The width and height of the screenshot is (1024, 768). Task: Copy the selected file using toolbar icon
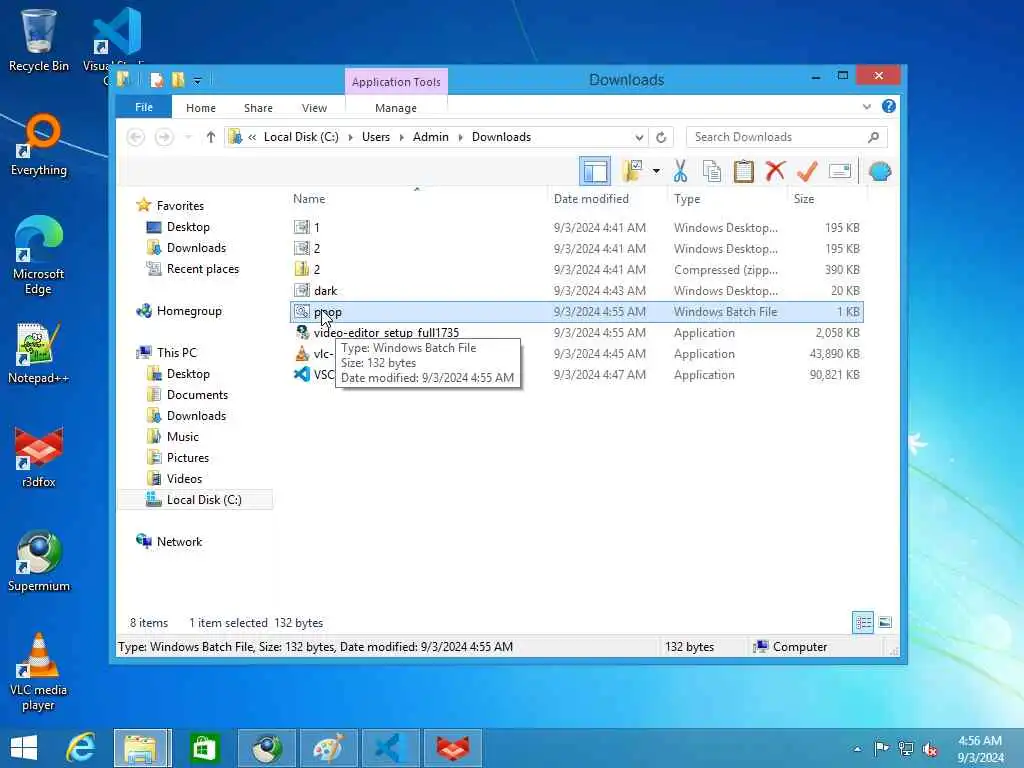coord(711,172)
